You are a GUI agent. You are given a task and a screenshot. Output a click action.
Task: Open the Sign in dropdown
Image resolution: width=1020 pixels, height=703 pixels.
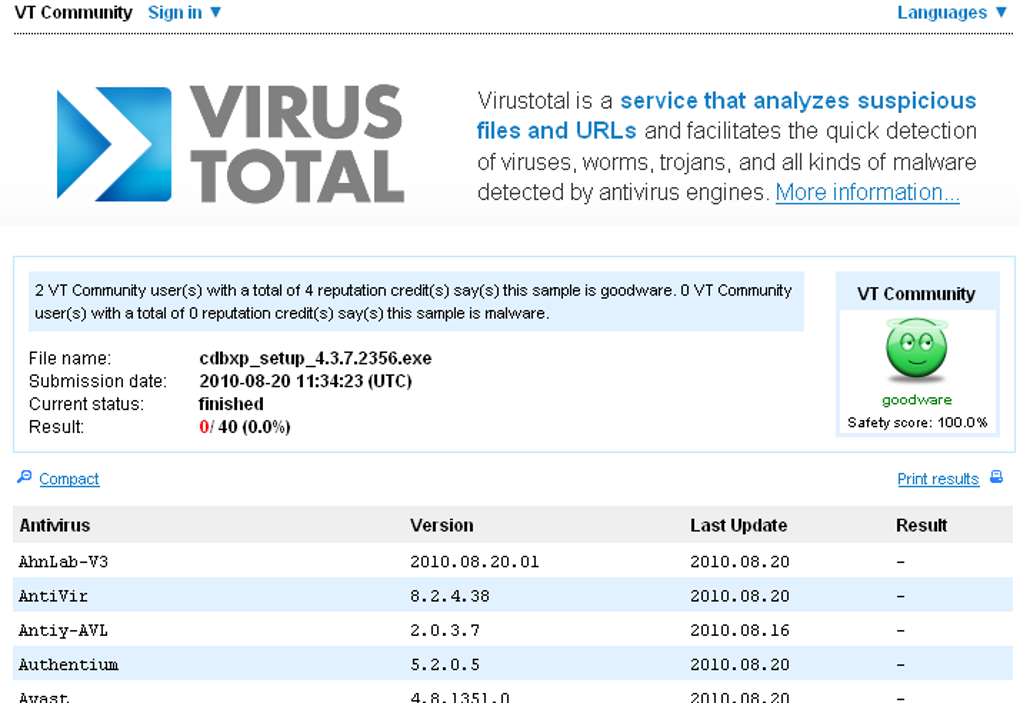[x=184, y=12]
